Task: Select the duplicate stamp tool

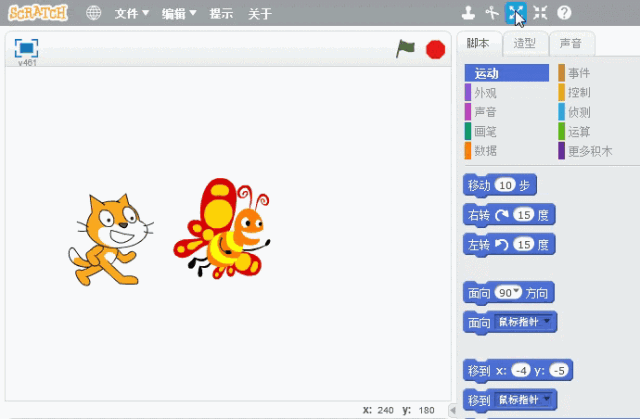Action: (468, 13)
